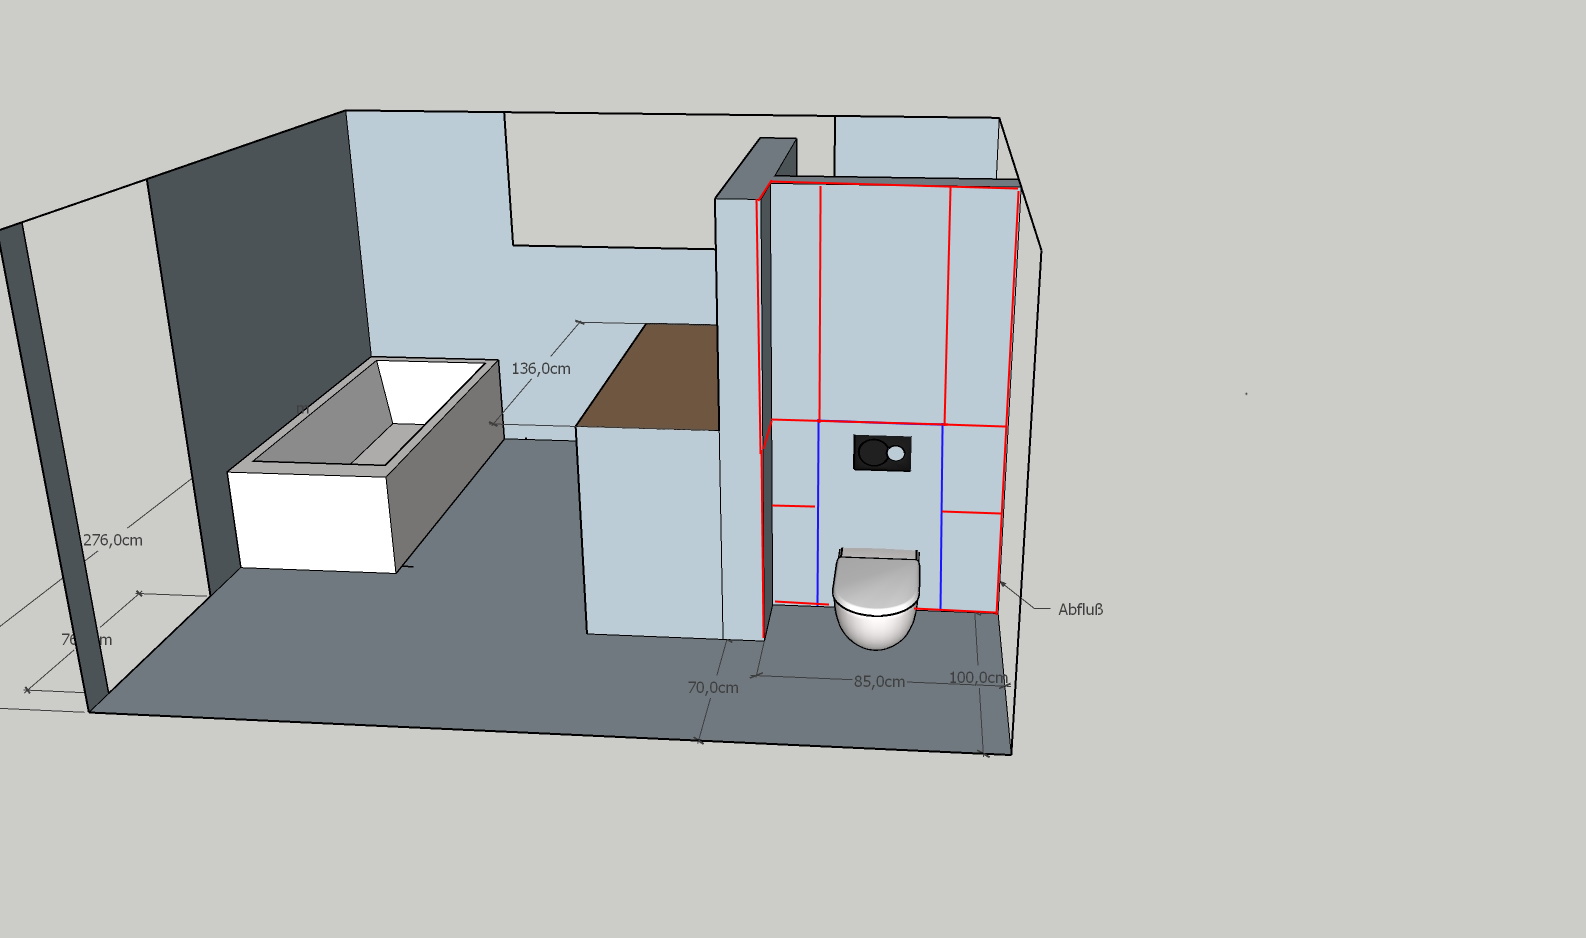
Task: Select the 276,0cm dimension text
Action: [x=113, y=540]
